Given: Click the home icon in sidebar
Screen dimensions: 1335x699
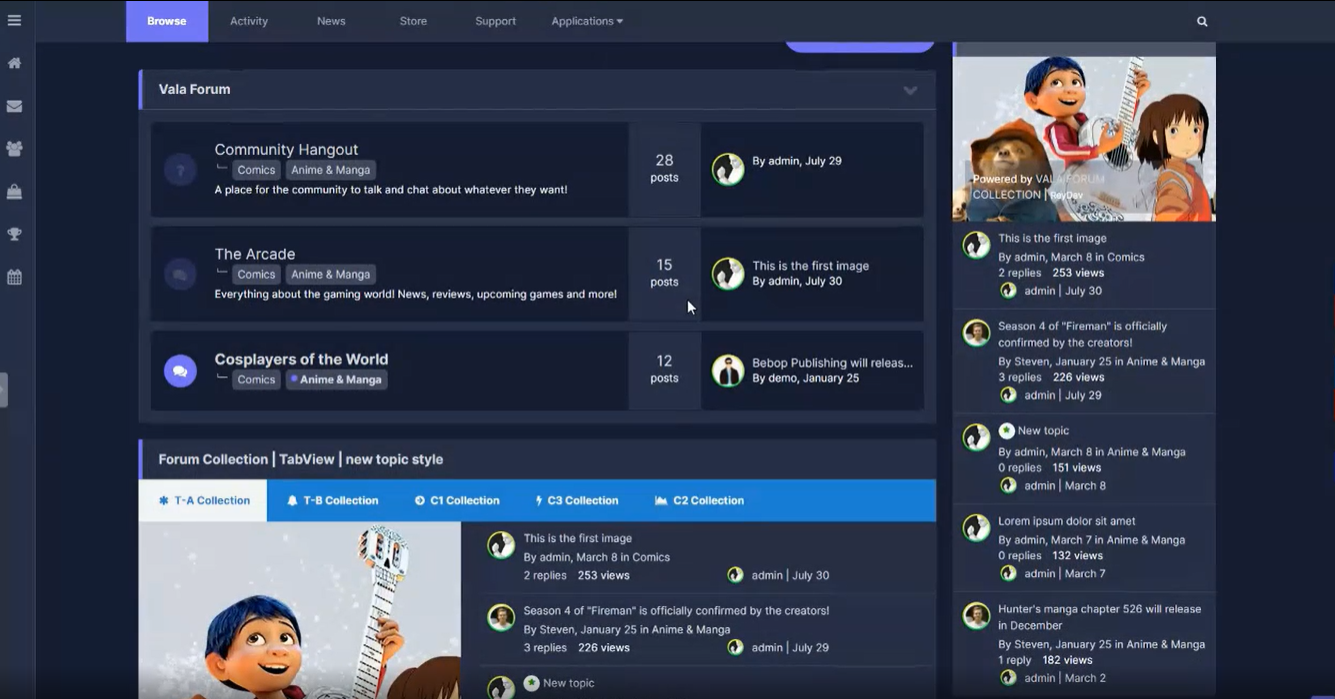Looking at the screenshot, I should click(x=14, y=63).
